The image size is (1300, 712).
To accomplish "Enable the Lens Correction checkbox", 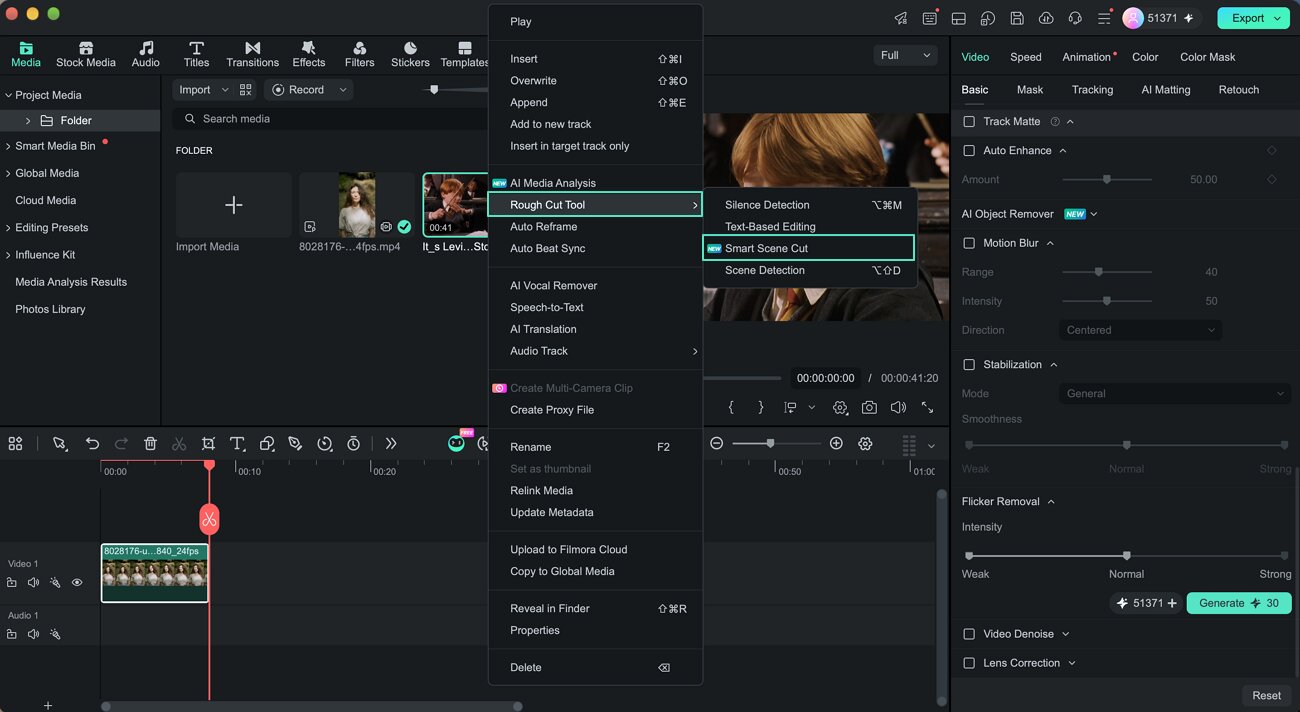I will tap(968, 663).
